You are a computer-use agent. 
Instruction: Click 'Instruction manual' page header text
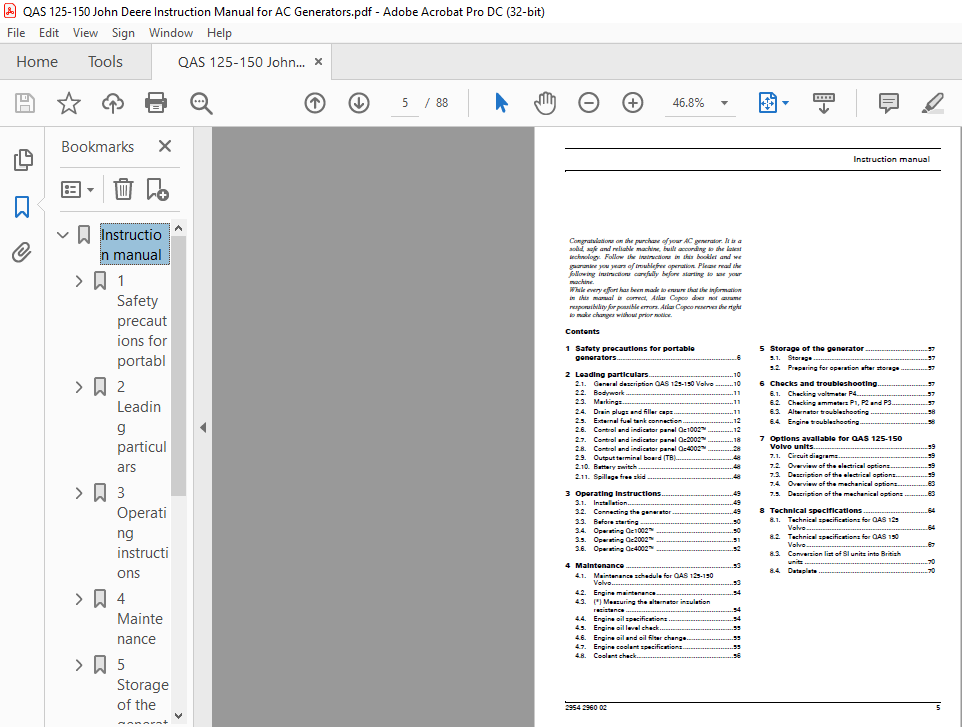[x=891, y=159]
